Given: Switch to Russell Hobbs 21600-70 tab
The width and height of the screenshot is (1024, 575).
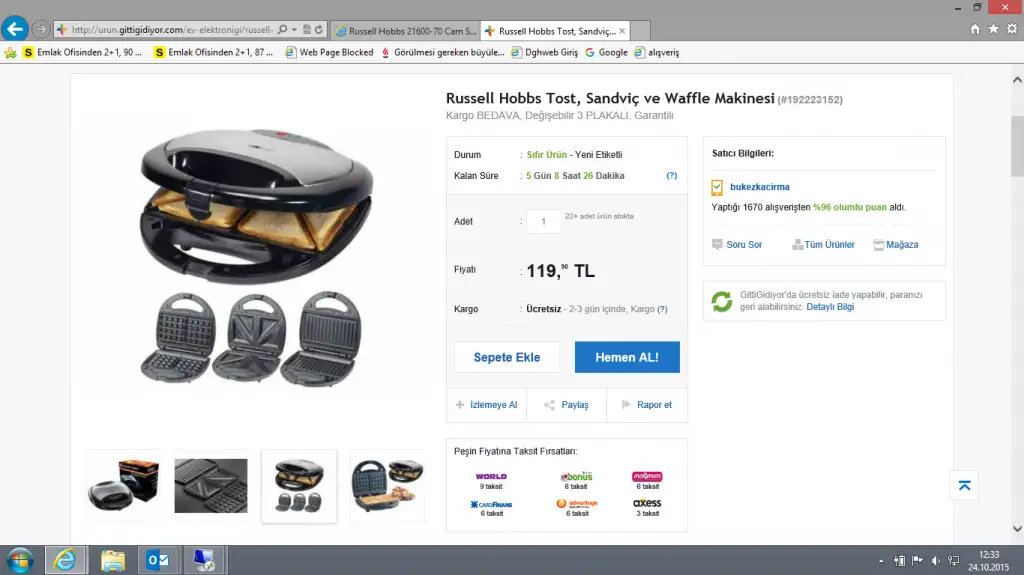Looking at the screenshot, I should 406,31.
